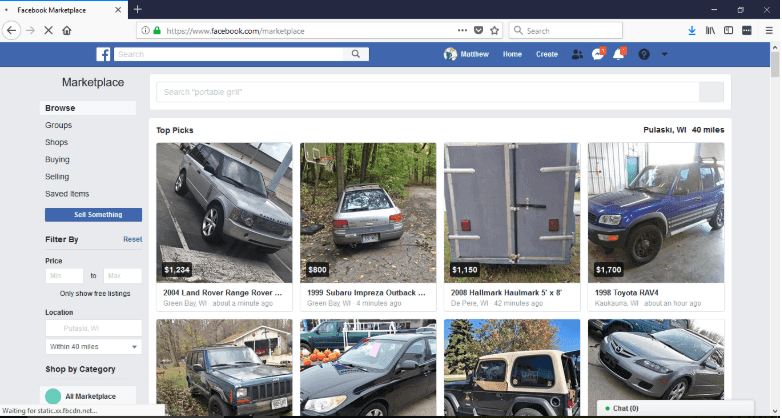Open the Firefox Downloads arrow
782x418 pixels.
[x=692, y=30]
